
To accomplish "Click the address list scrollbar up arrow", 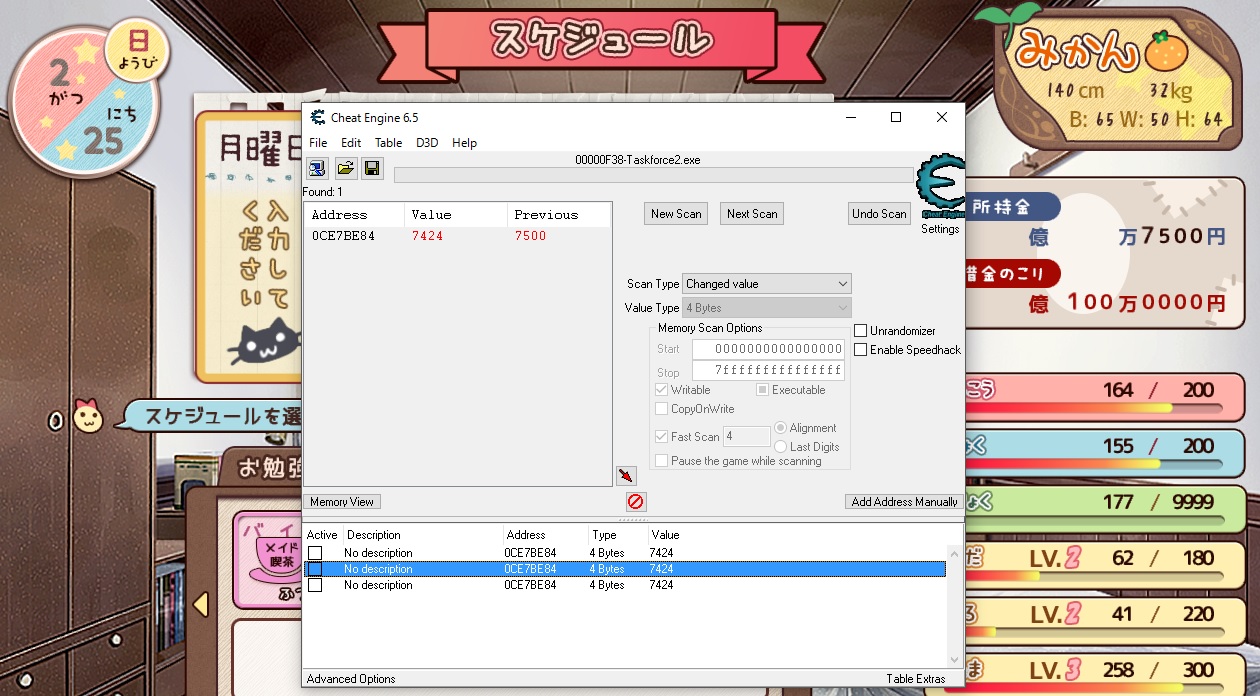I will (x=954, y=552).
